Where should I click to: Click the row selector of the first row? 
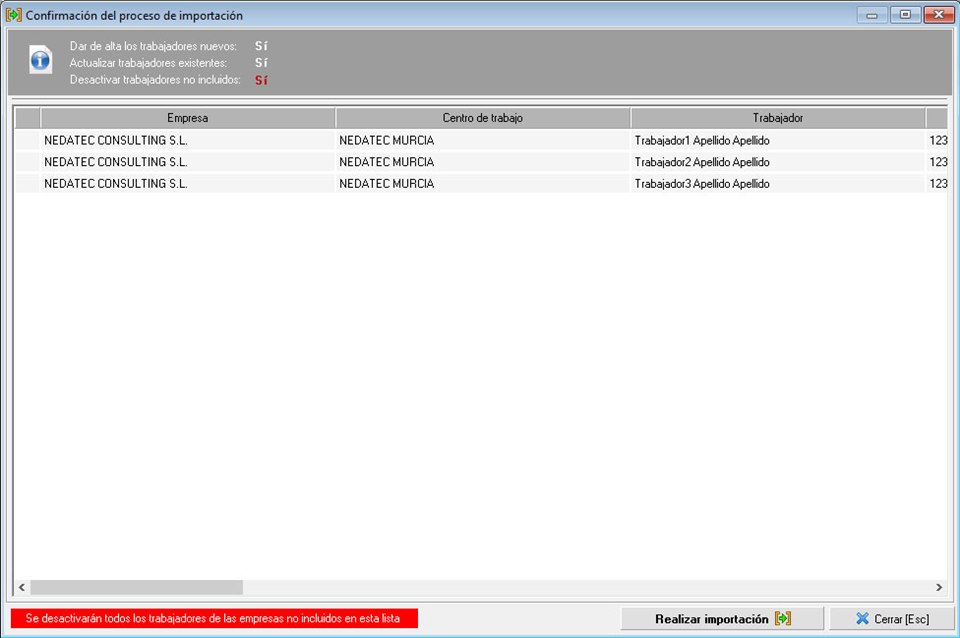[x=27, y=141]
